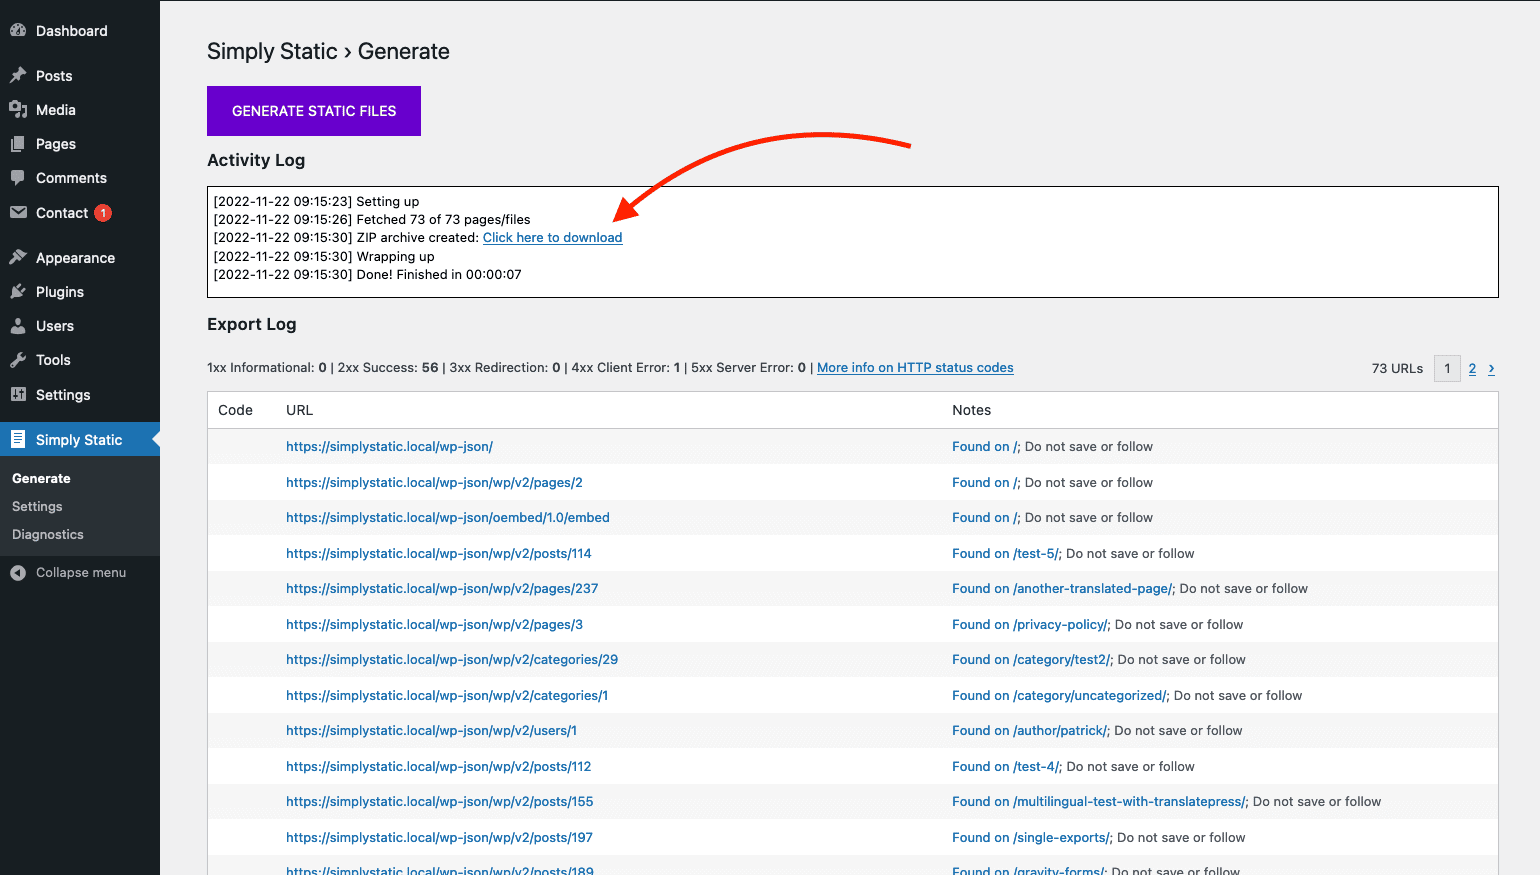Open the Users menu
The width and height of the screenshot is (1540, 875).
tap(80, 326)
